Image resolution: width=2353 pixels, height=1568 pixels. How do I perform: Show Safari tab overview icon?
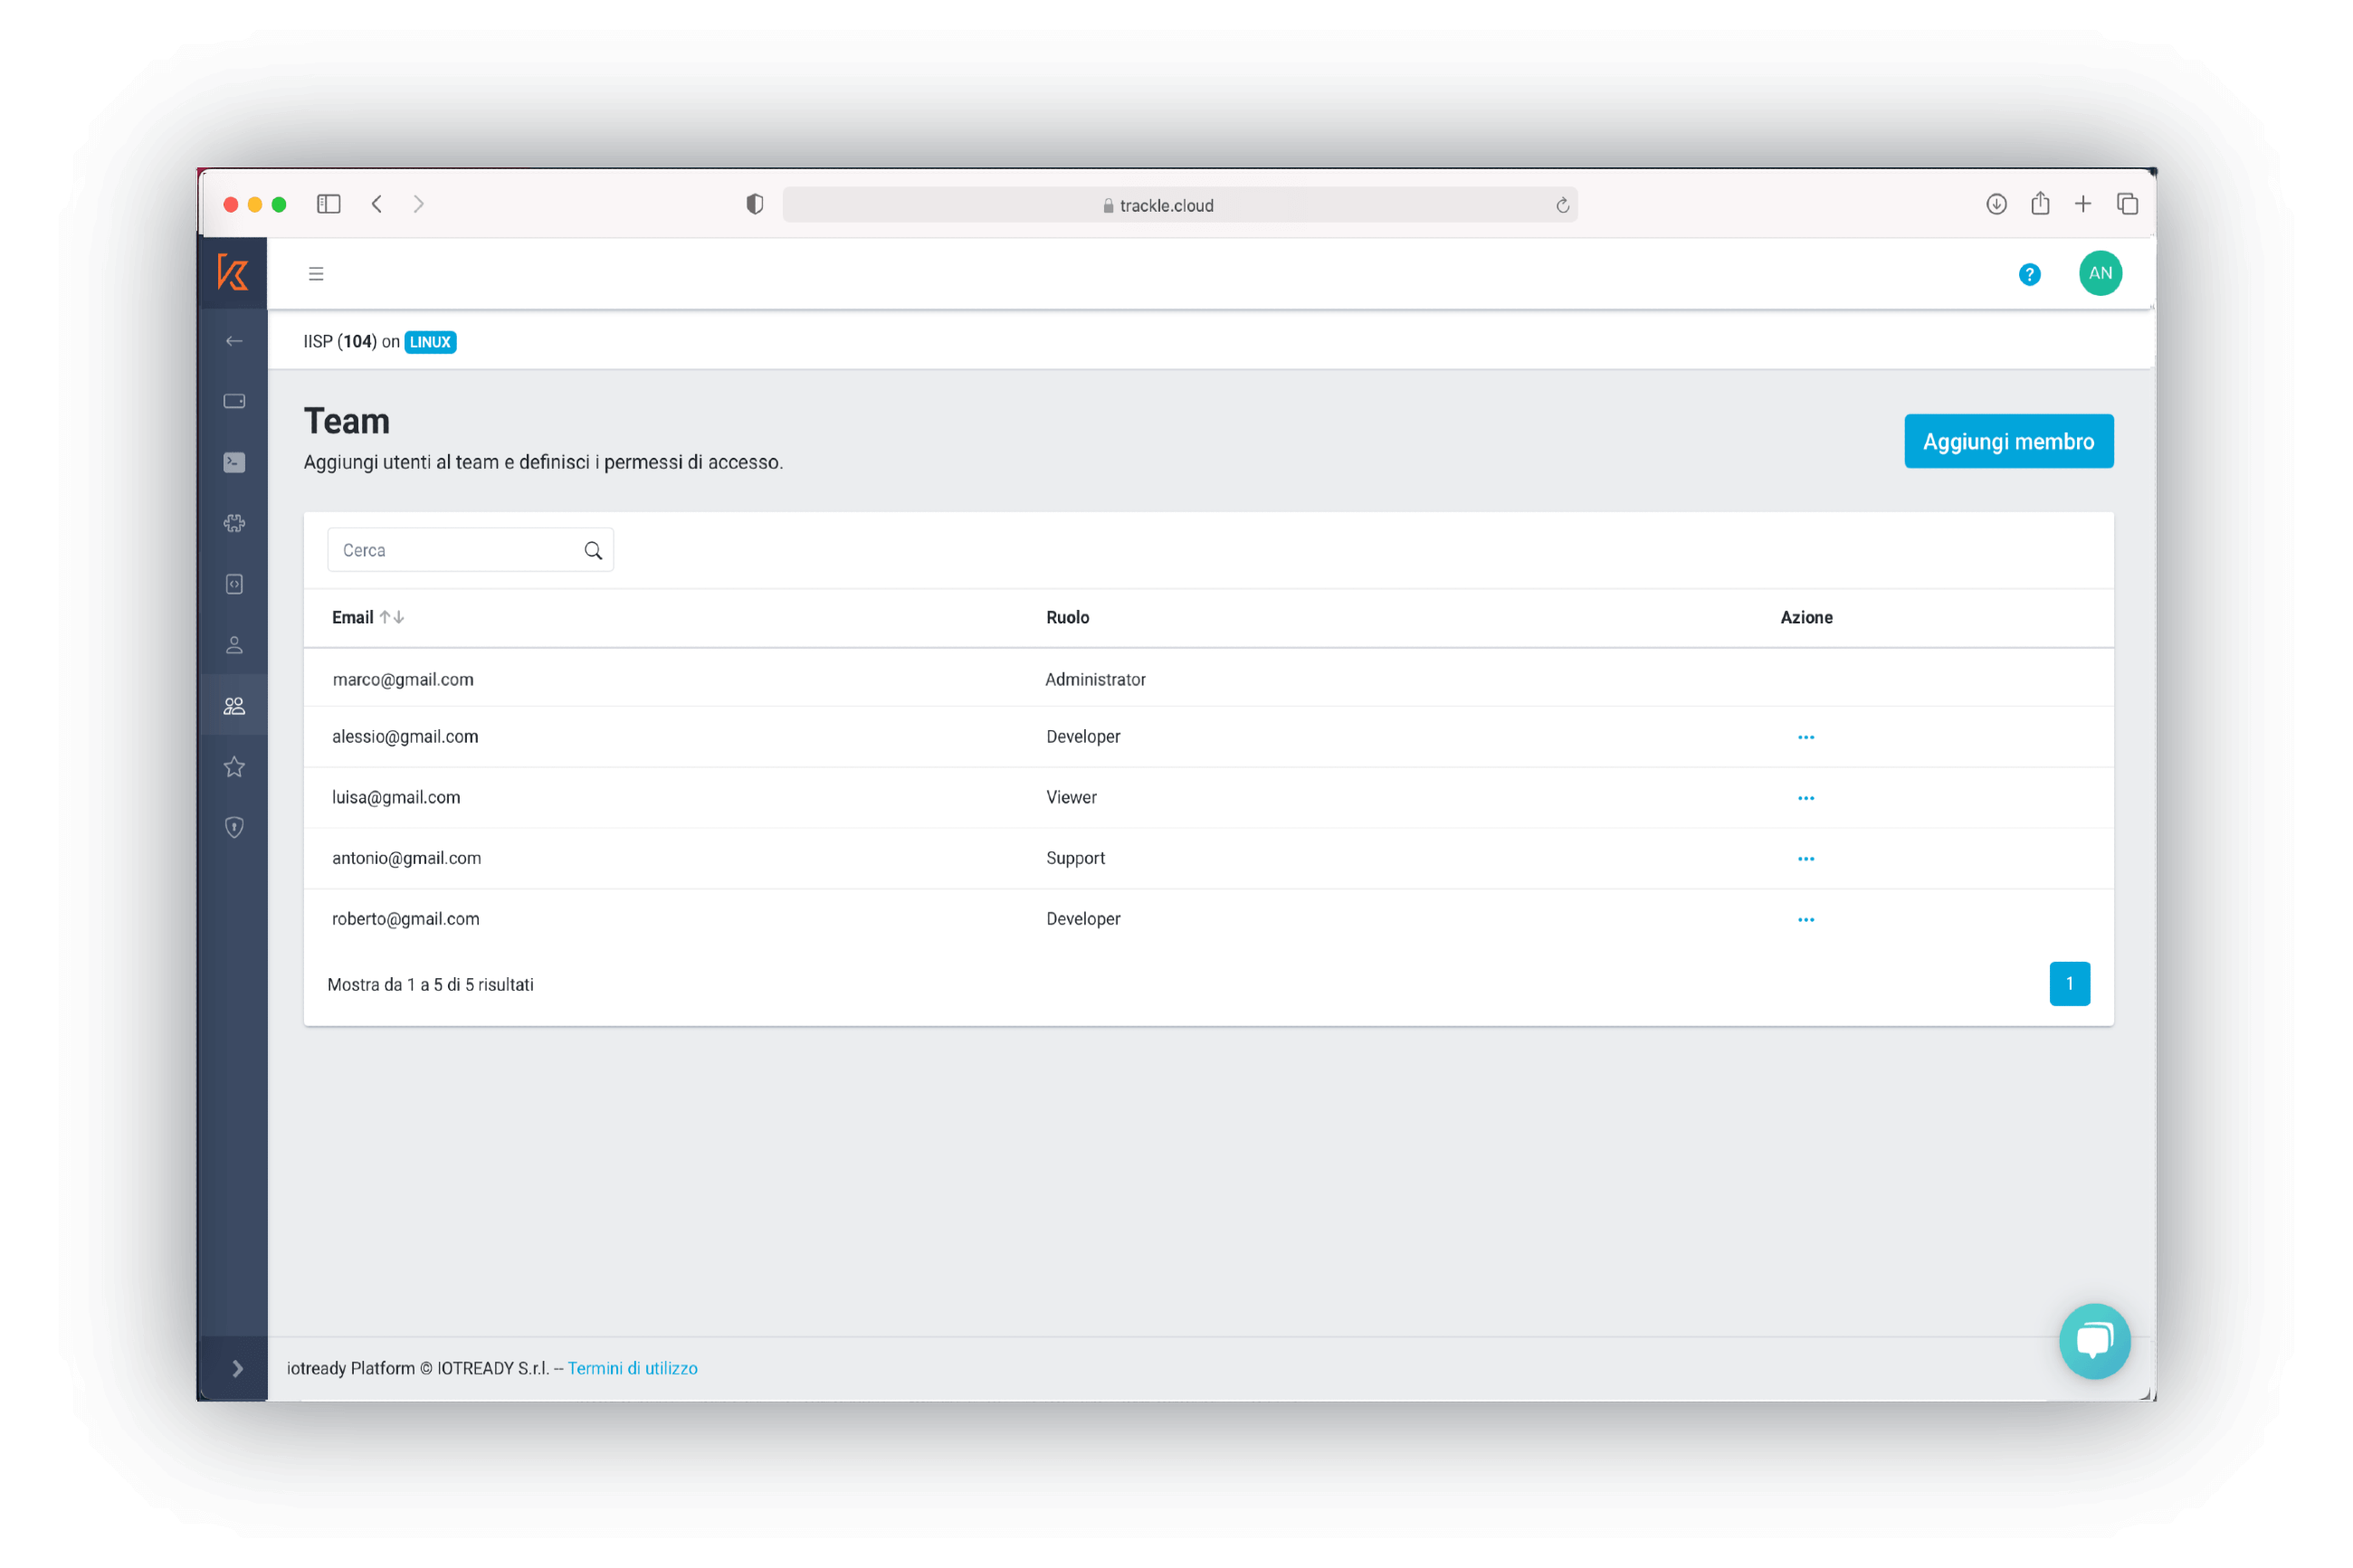pyautogui.click(x=2127, y=204)
